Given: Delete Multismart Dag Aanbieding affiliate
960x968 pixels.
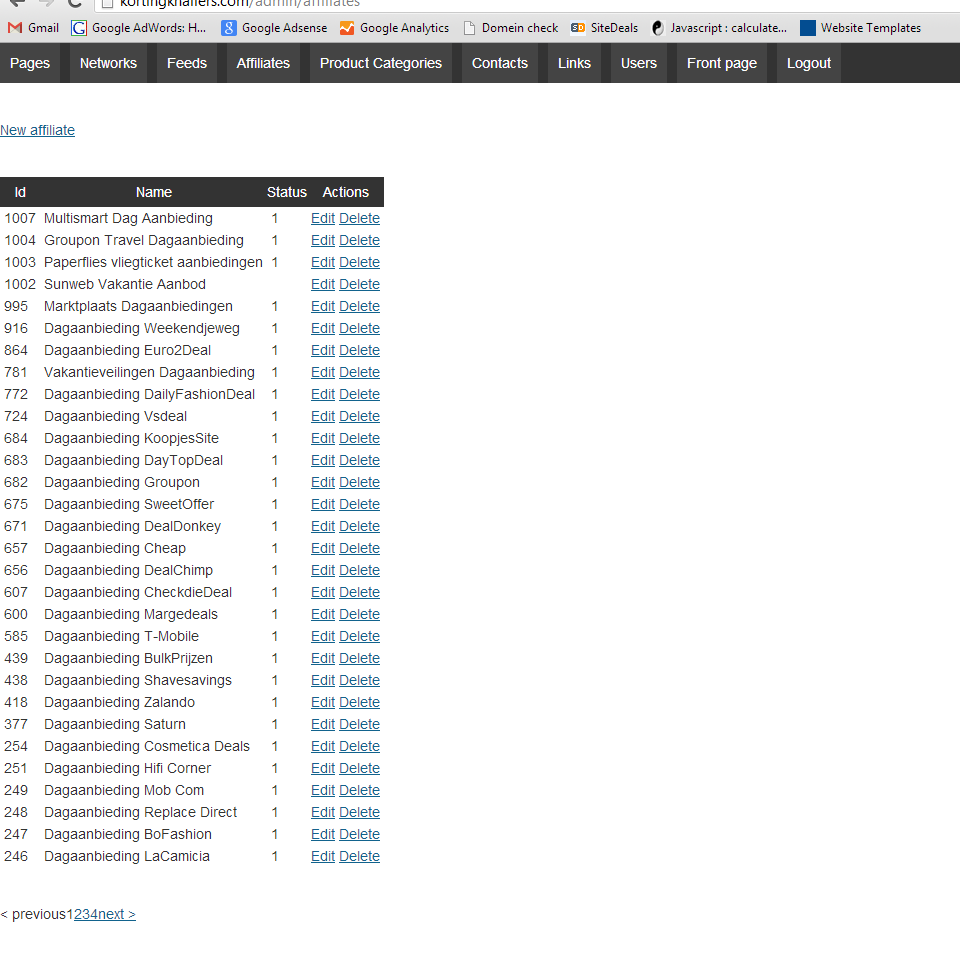Looking at the screenshot, I should pos(359,219).
